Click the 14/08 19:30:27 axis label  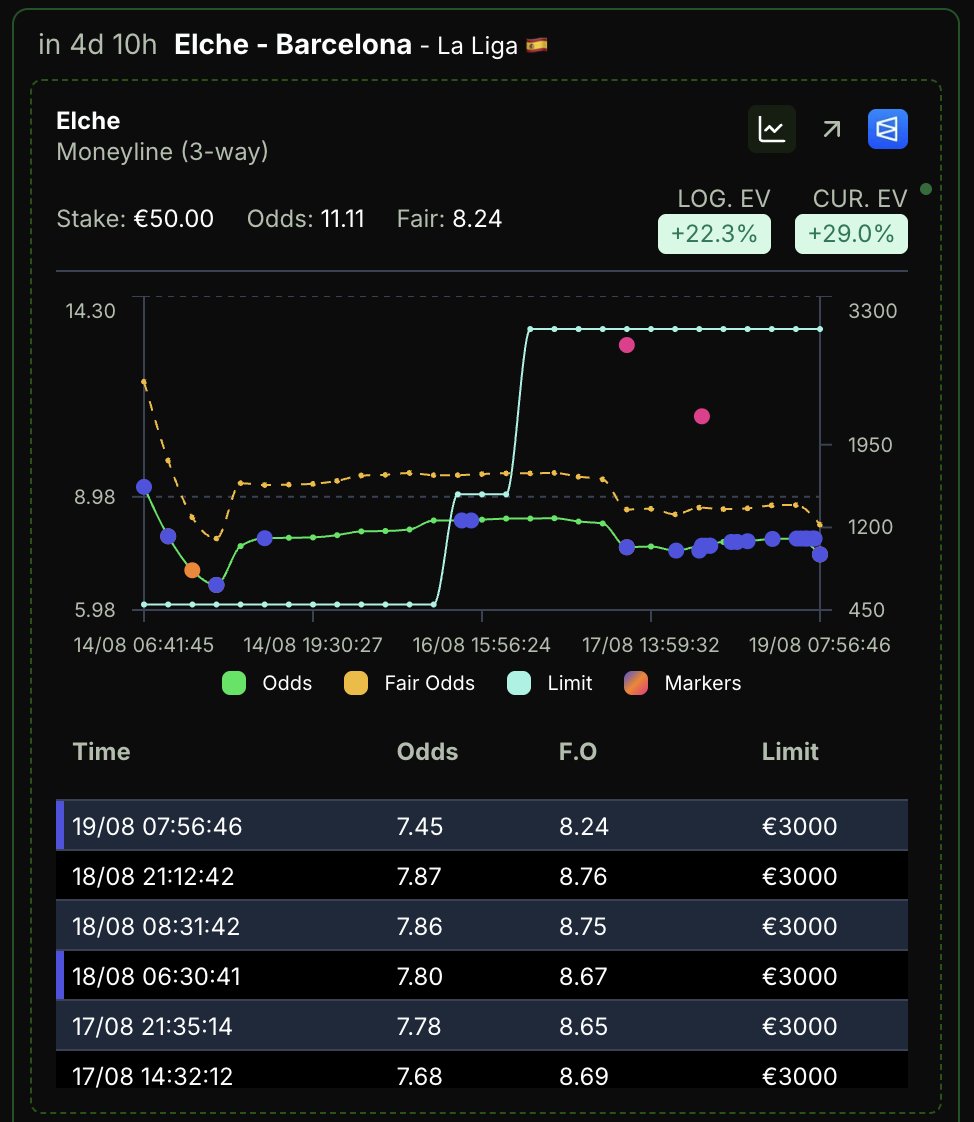point(313,645)
